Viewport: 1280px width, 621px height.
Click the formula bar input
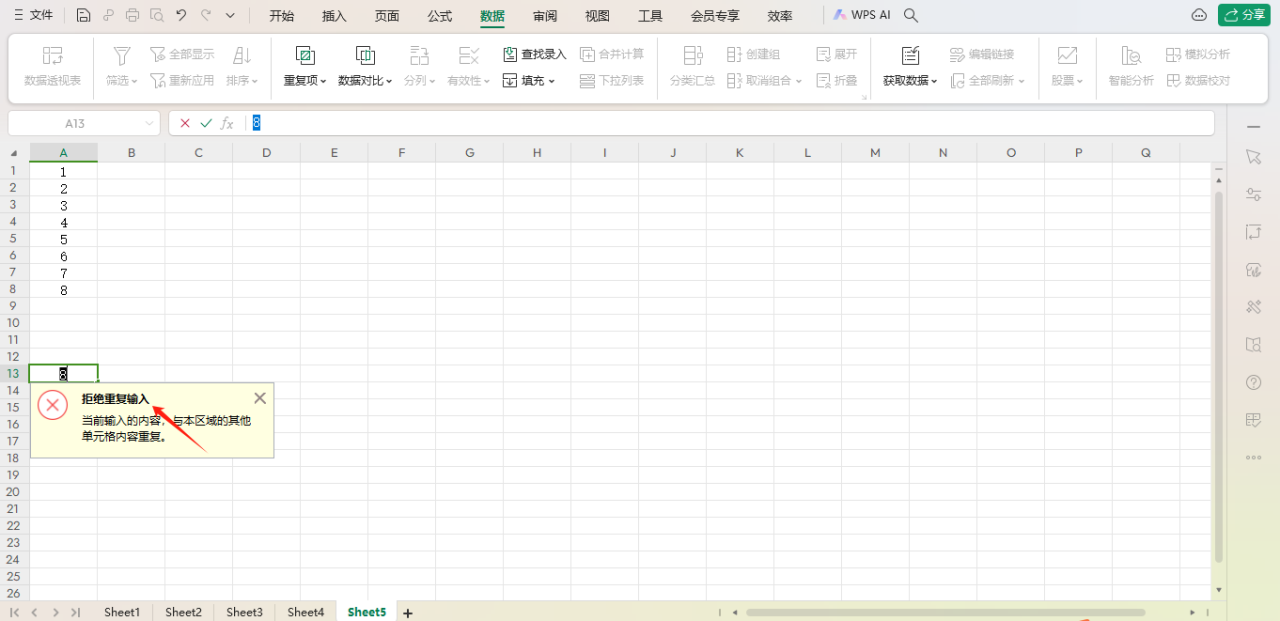pos(730,123)
